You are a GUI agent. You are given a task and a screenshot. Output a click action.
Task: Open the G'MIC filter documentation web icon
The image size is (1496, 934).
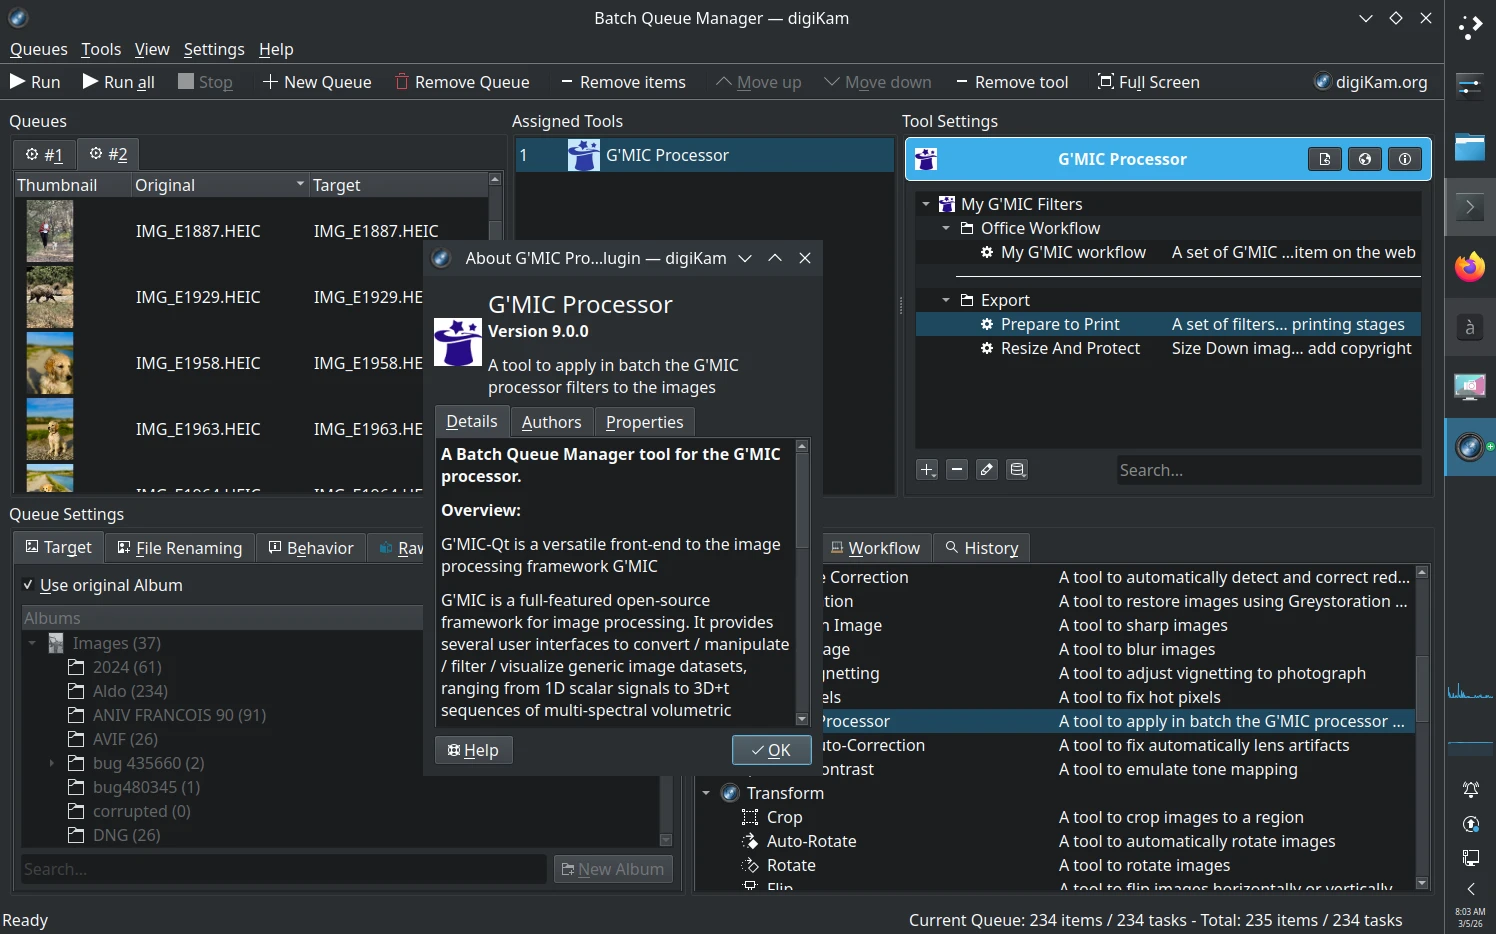1364,159
